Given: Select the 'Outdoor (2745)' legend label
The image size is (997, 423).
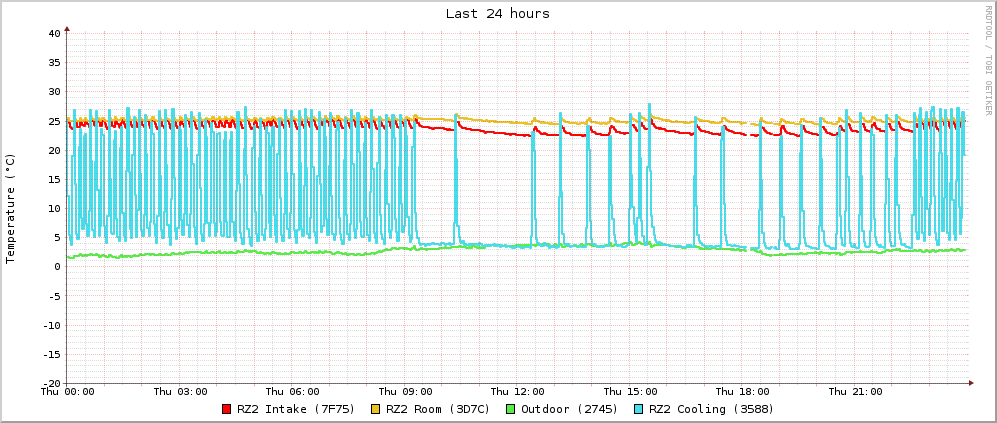Looking at the screenshot, I should (x=570, y=409).
